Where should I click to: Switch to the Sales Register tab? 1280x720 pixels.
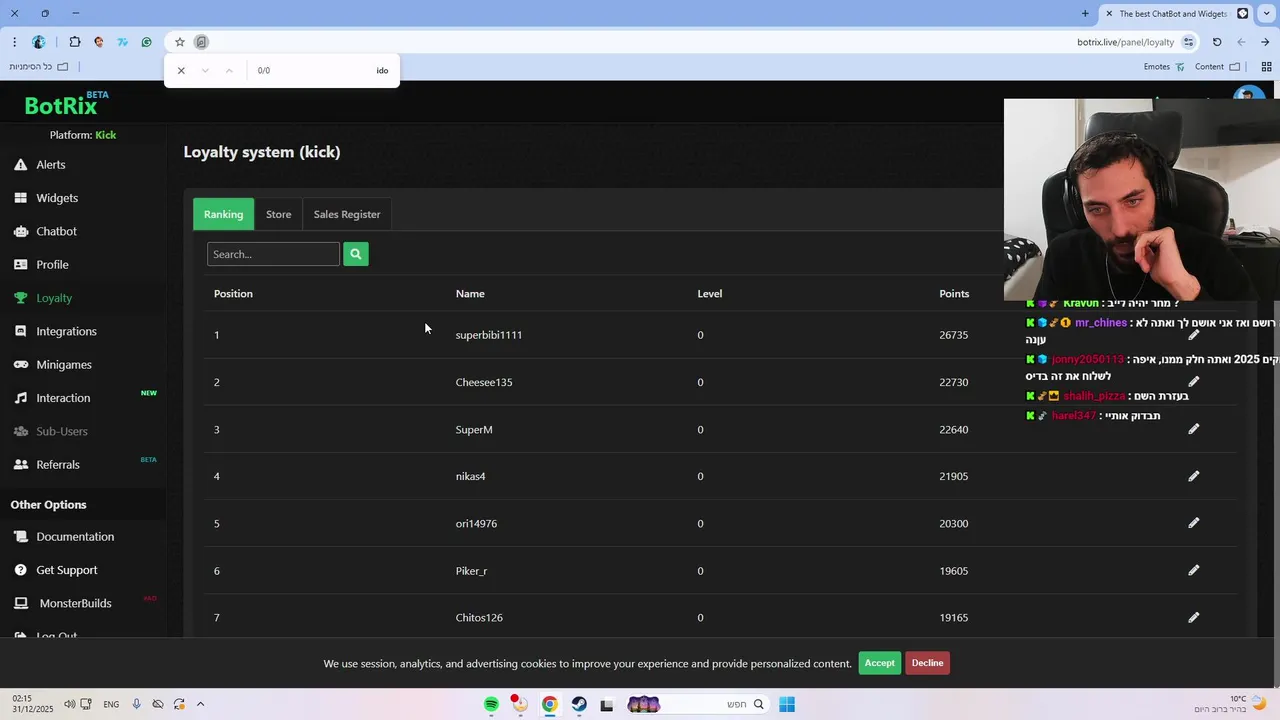pos(347,214)
